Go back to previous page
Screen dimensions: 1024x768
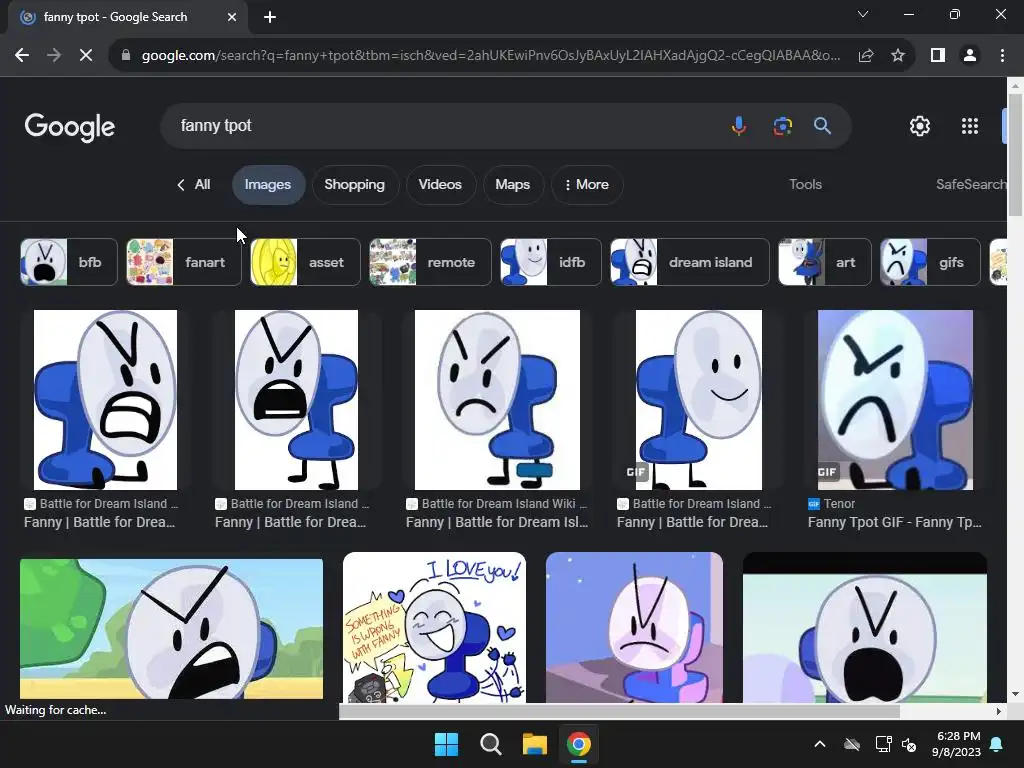point(22,56)
